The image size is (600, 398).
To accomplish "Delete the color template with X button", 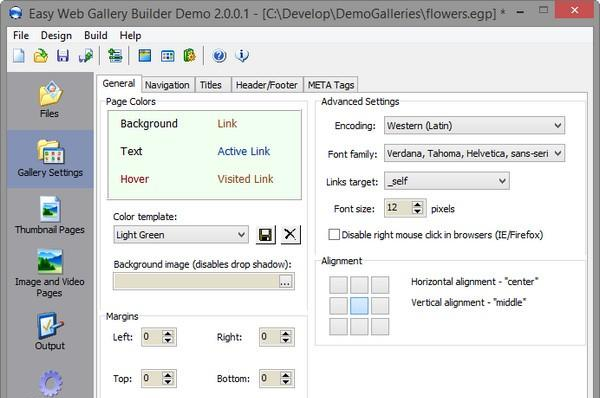I will tap(290, 235).
